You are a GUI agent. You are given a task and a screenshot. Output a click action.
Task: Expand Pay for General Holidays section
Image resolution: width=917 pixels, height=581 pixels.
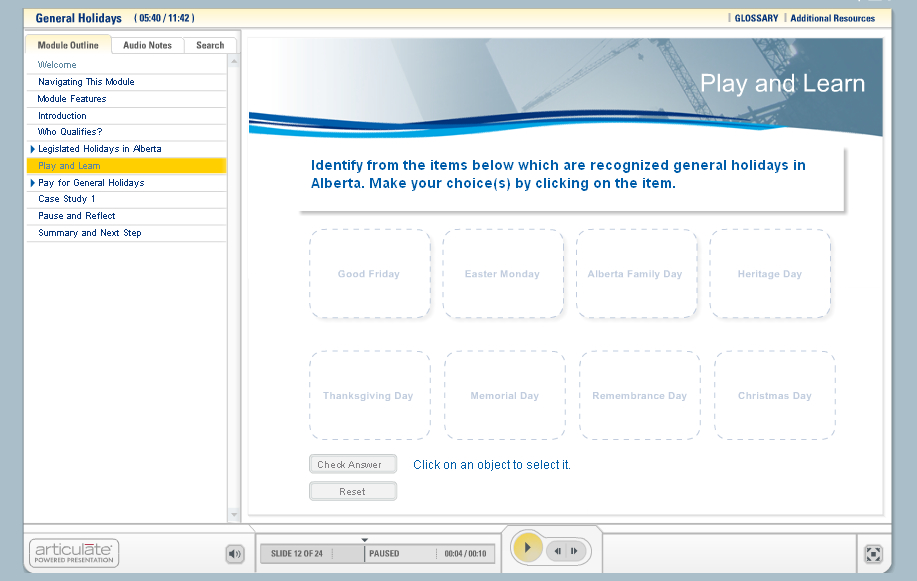click(x=33, y=183)
